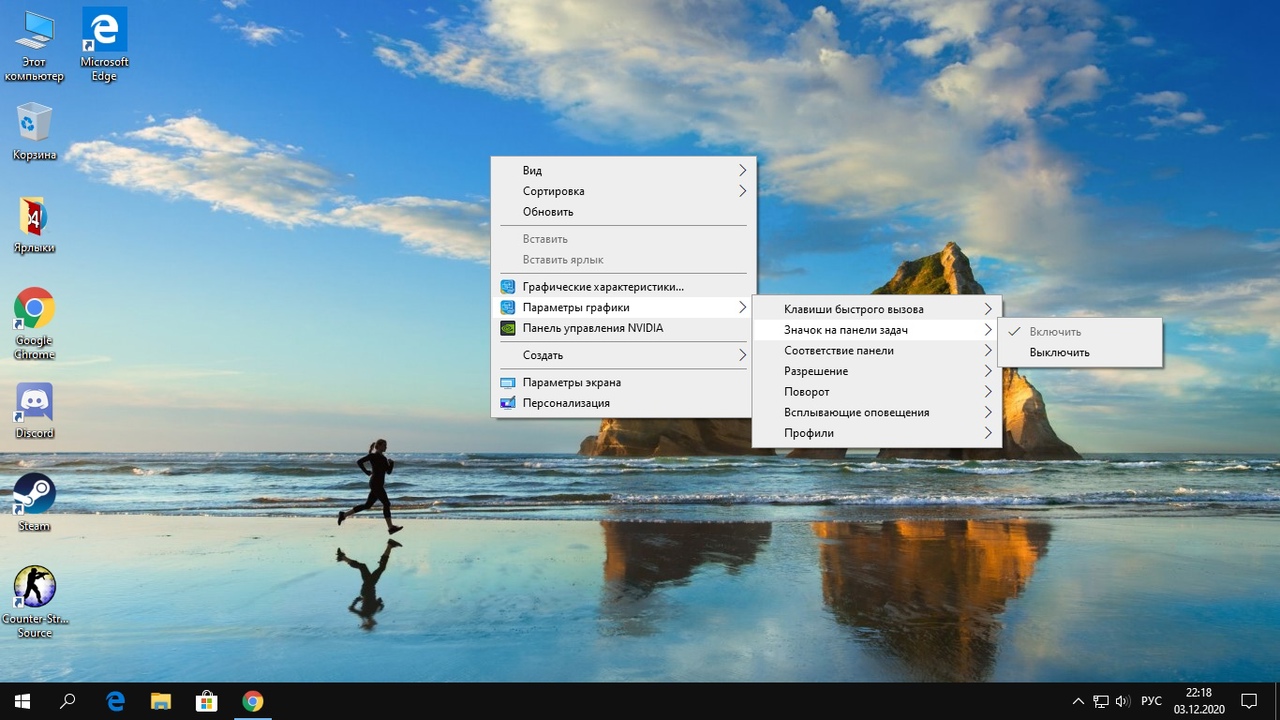
Task: Select the Discord desktop shortcut
Action: (34, 411)
